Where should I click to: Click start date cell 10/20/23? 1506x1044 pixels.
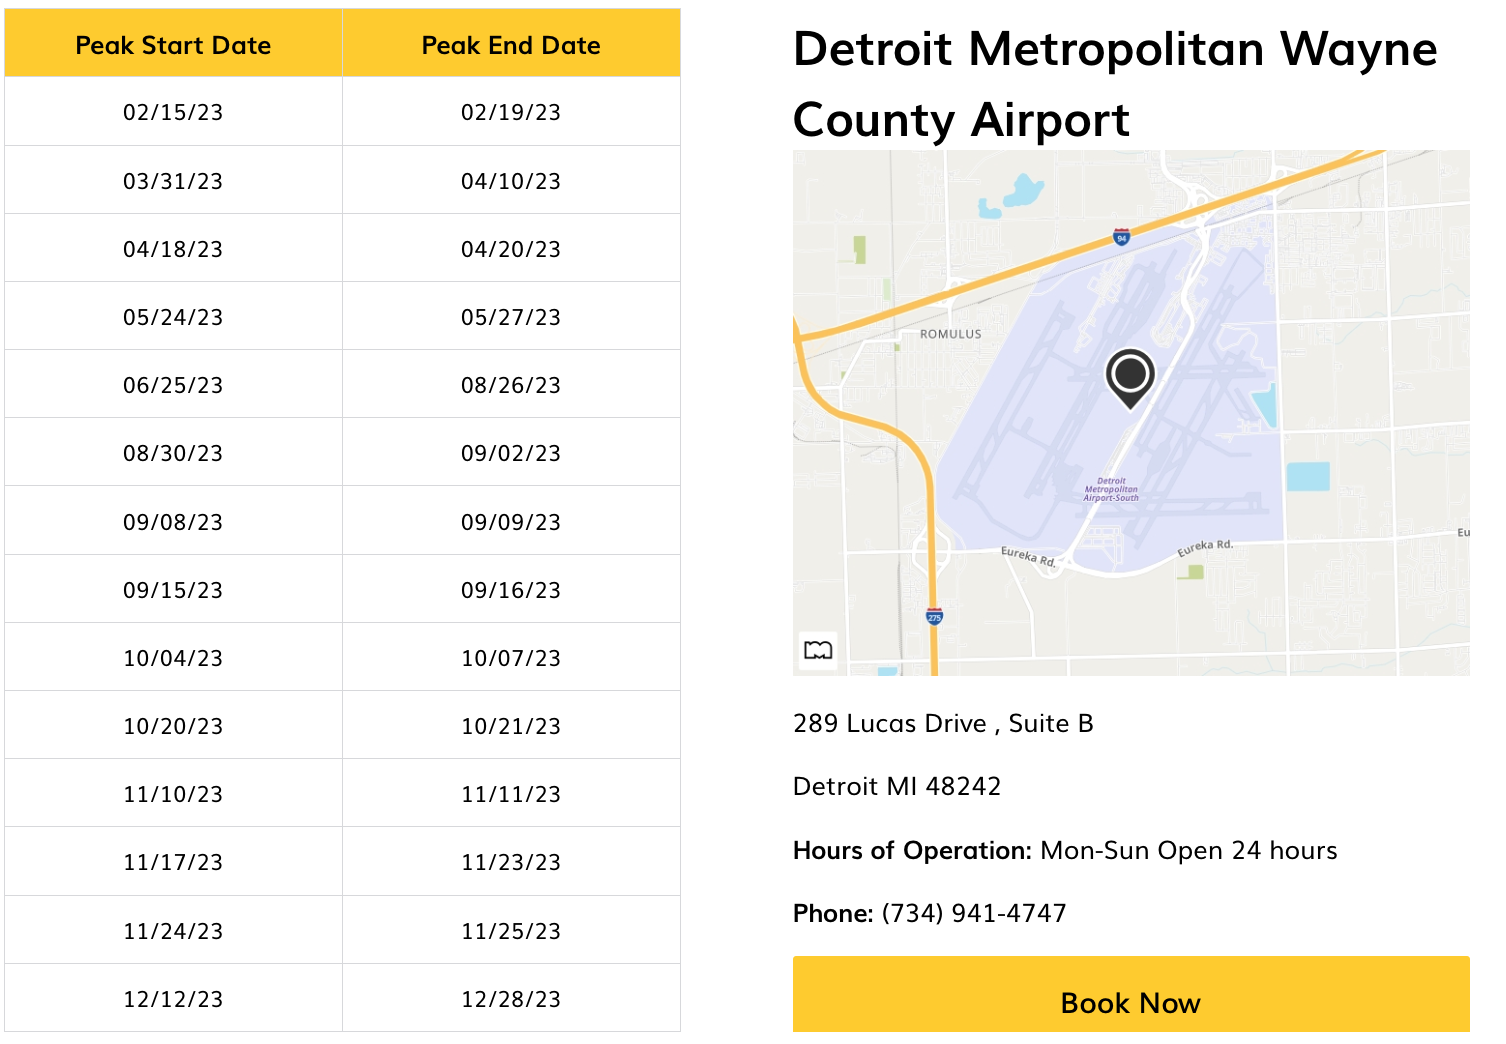pos(174,725)
